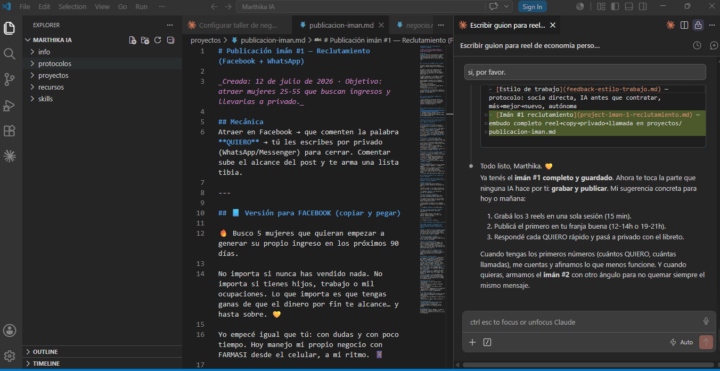Click the Claude icon in editor actions
This screenshot has width=720, height=371.
click(670, 25)
